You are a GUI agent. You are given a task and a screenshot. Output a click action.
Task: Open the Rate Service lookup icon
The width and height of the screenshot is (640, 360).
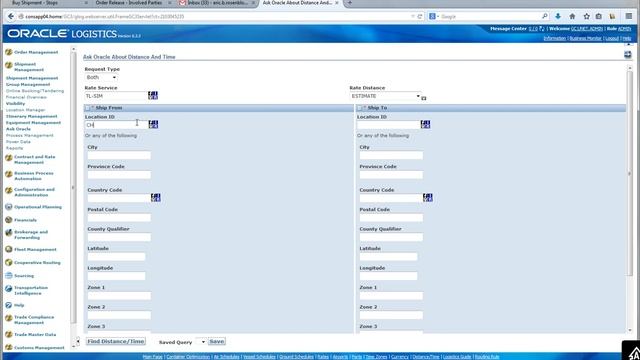[x=153, y=96]
